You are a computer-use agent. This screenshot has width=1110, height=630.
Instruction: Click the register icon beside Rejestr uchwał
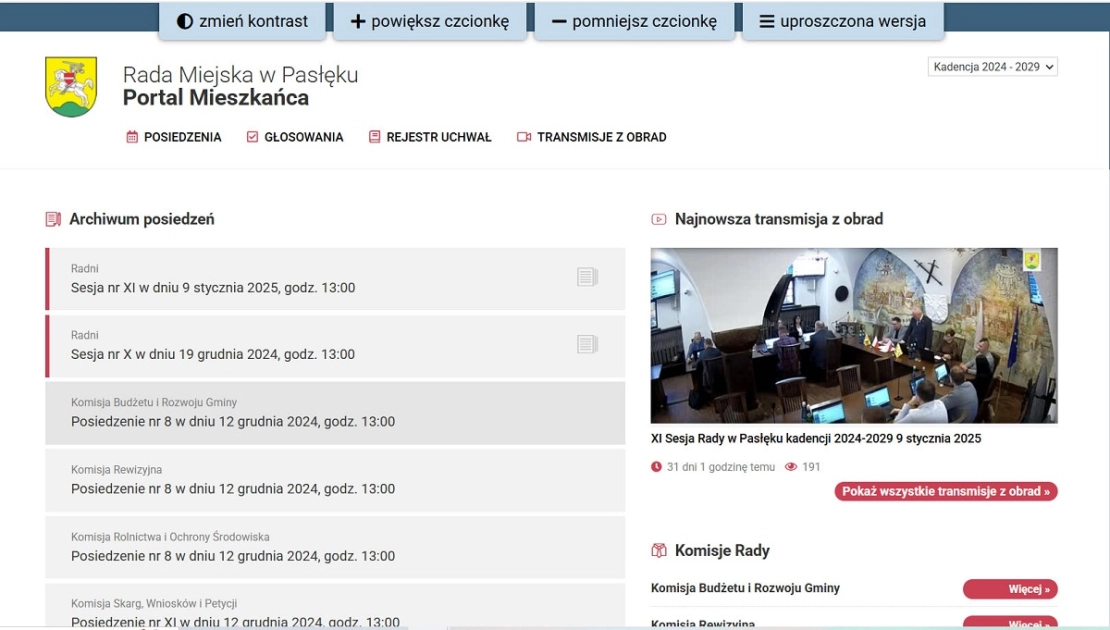click(x=375, y=137)
